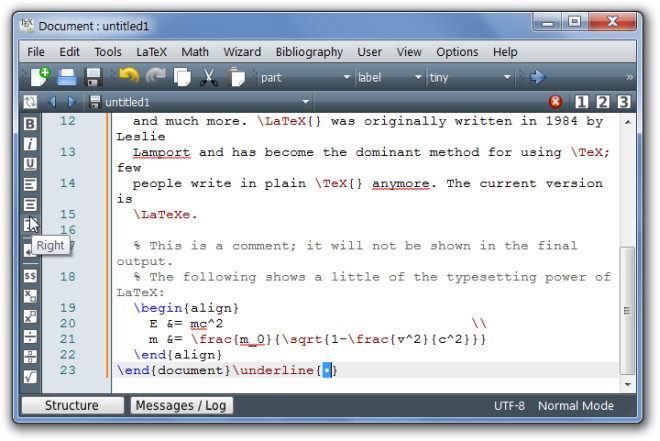Screen dimensions: 660x441
Task: Click the \begin{align} line in editor
Action: click(x=186, y=308)
